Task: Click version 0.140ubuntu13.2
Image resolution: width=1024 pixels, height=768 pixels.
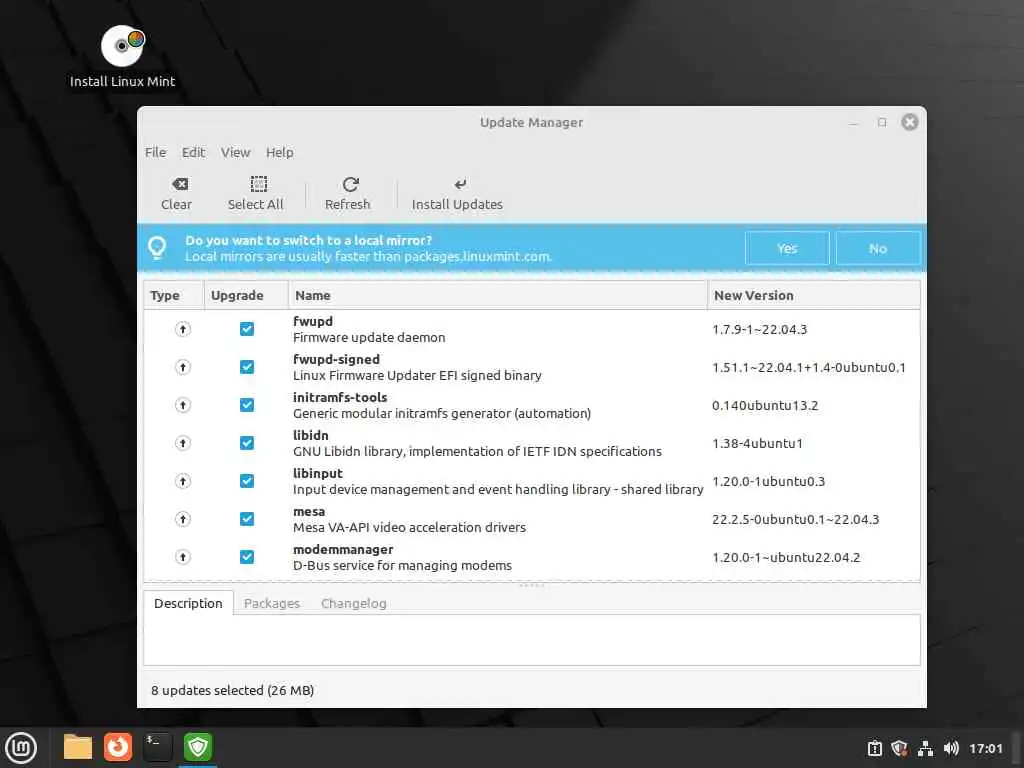Action: tap(765, 405)
